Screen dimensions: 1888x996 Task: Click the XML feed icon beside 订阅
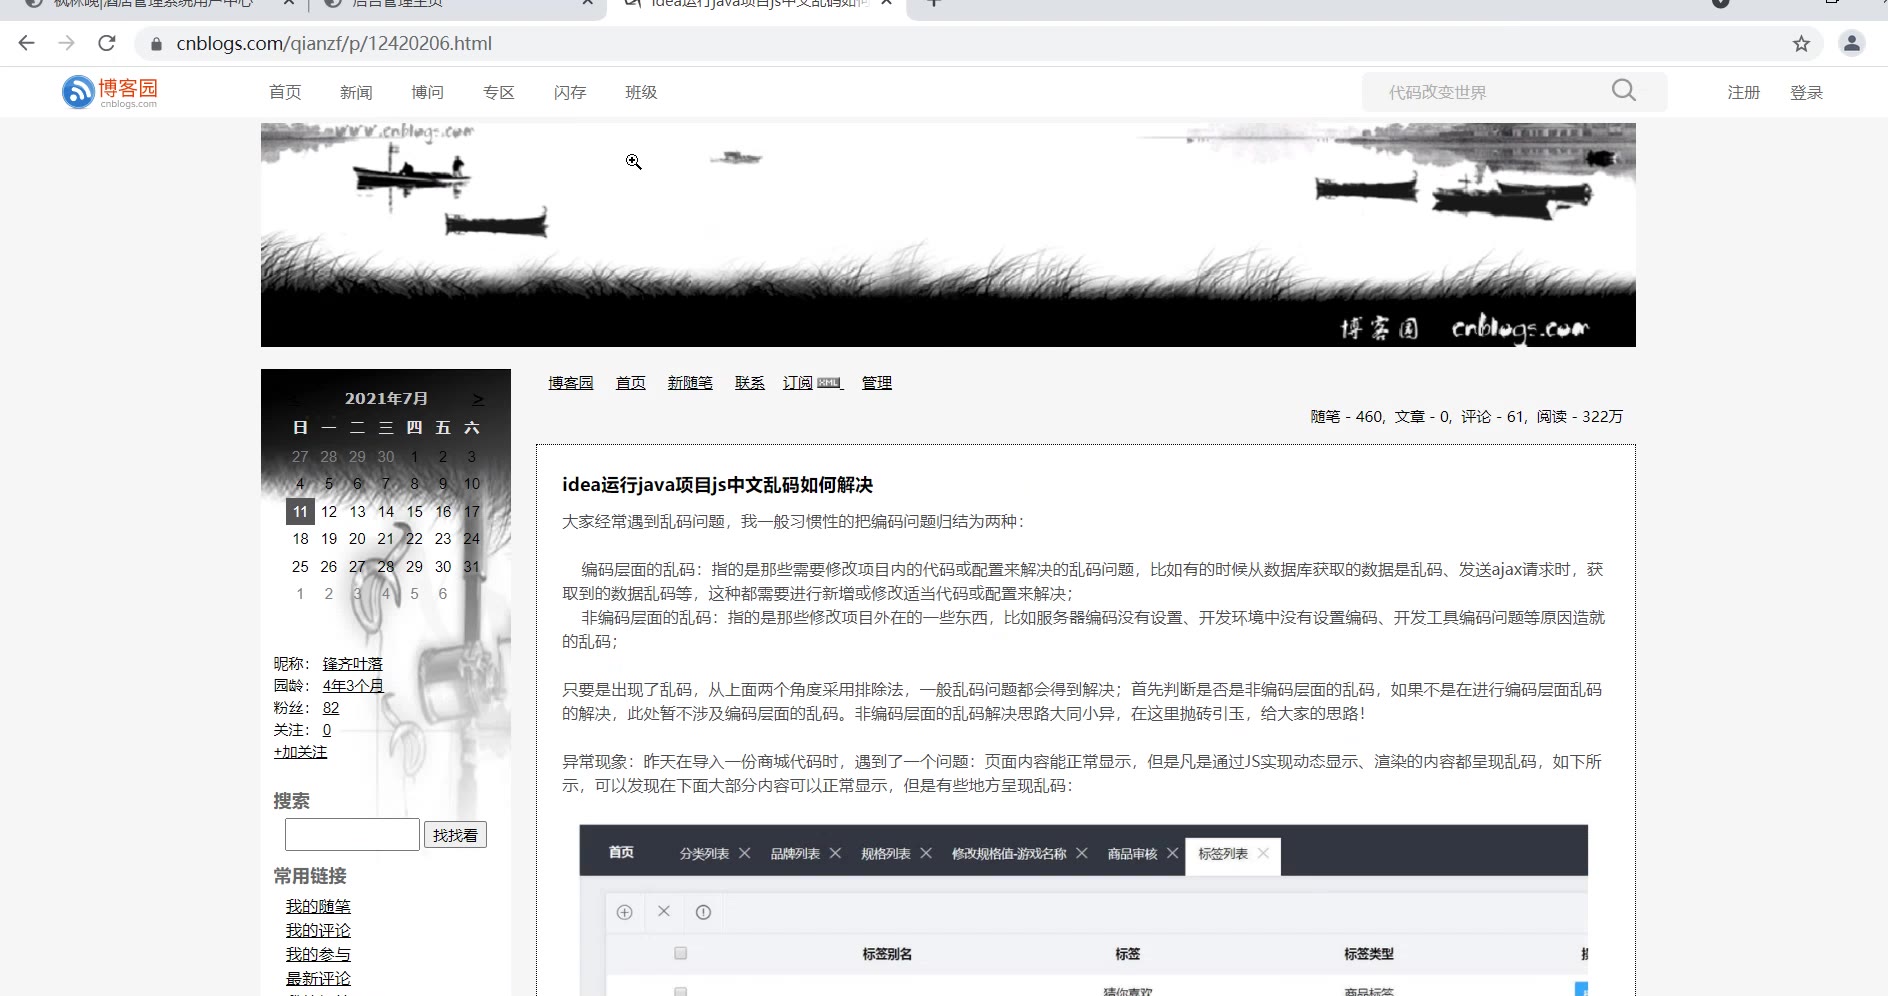tap(829, 382)
